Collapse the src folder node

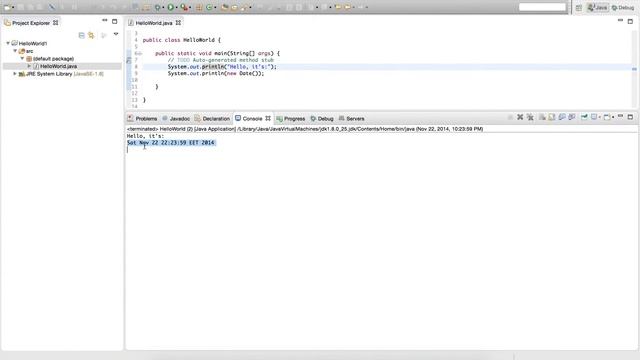pos(15,51)
